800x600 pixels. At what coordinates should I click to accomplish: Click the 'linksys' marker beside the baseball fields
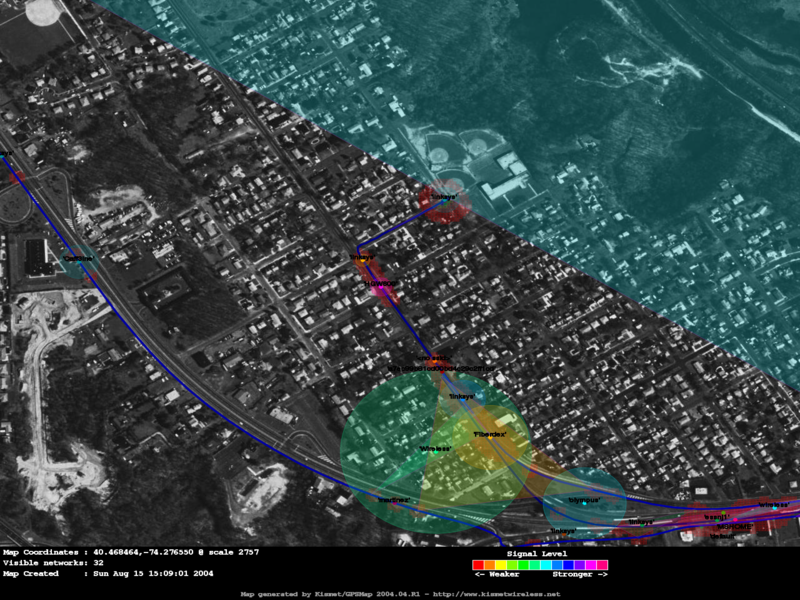(444, 197)
